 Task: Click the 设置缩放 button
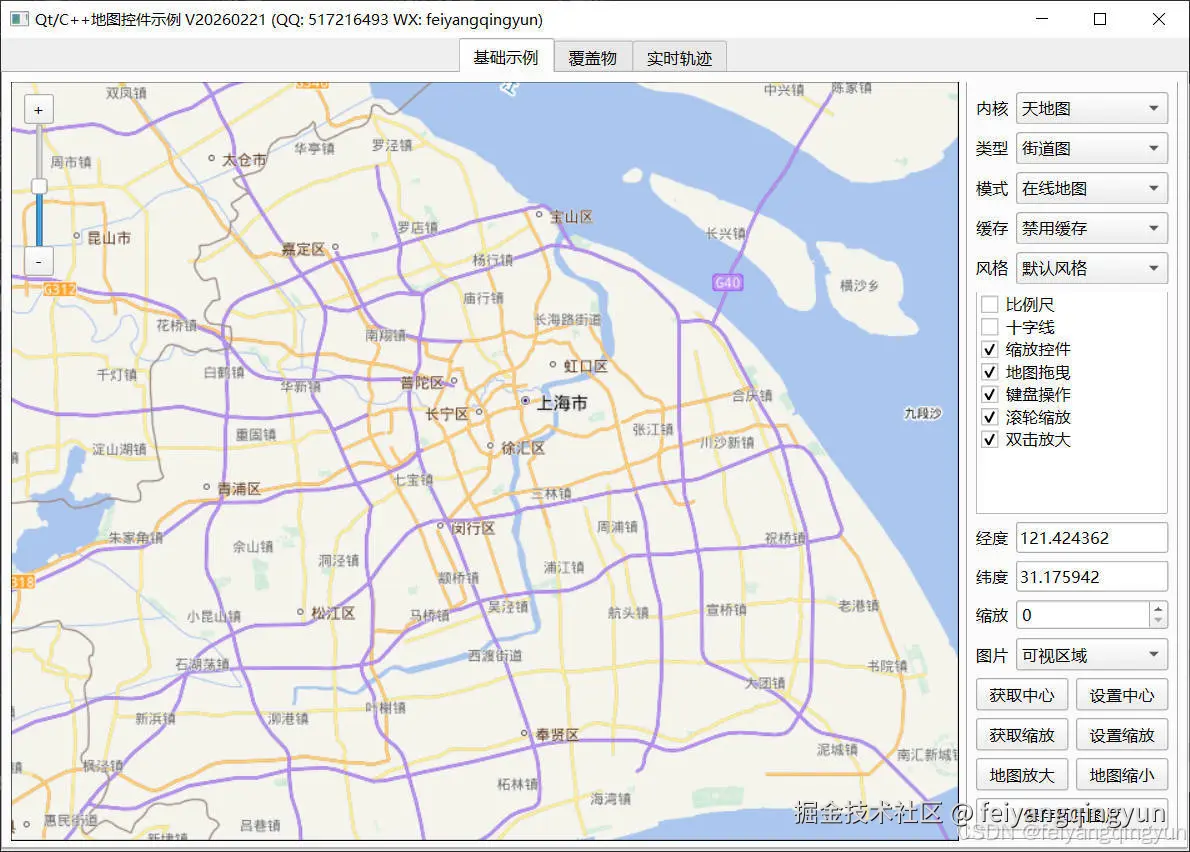pos(1122,735)
